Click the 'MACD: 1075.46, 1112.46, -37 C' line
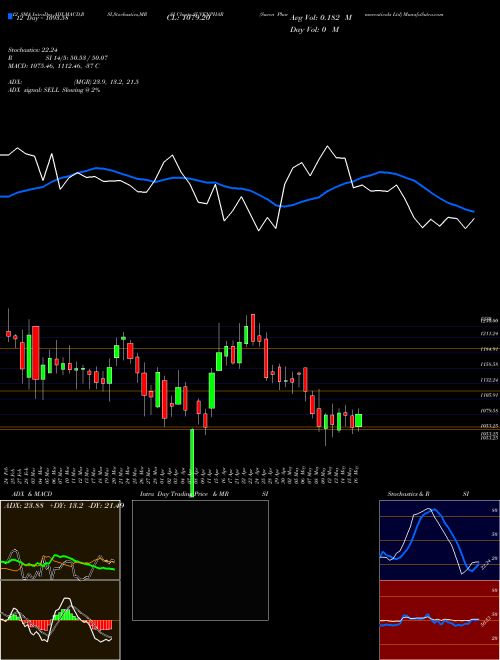This screenshot has width=500, height=660. point(53,66)
